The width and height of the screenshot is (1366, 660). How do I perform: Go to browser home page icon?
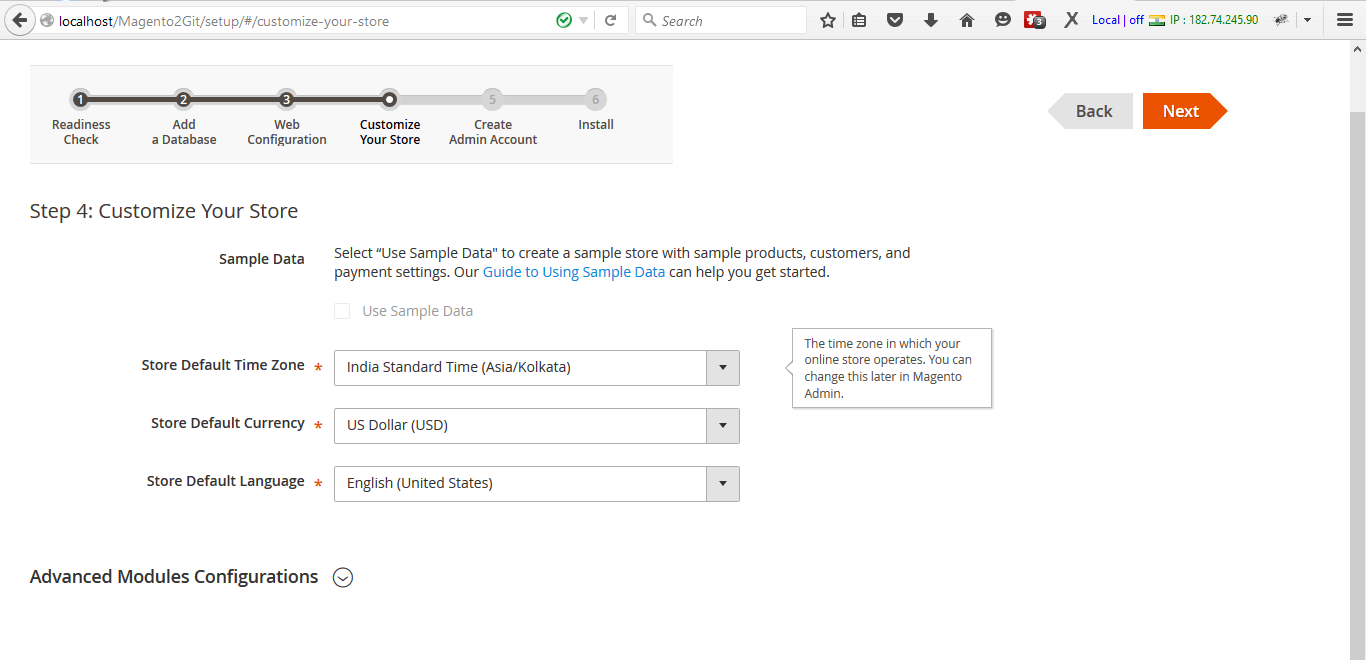[966, 20]
